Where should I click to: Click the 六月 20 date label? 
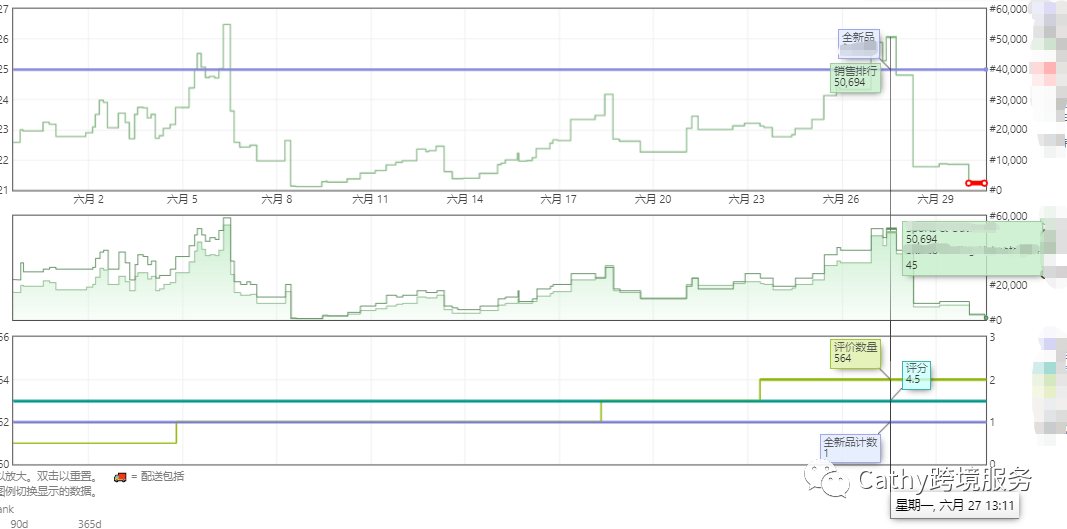tap(653, 199)
